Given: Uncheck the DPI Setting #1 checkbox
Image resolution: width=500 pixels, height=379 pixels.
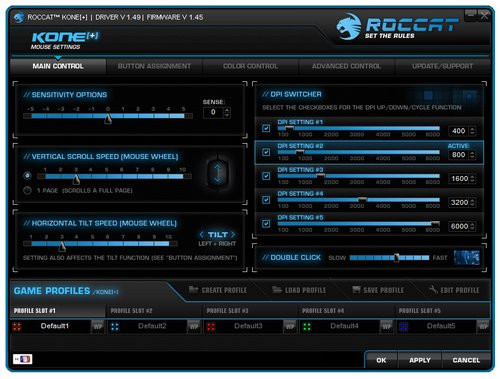Looking at the screenshot, I should click(x=266, y=128).
